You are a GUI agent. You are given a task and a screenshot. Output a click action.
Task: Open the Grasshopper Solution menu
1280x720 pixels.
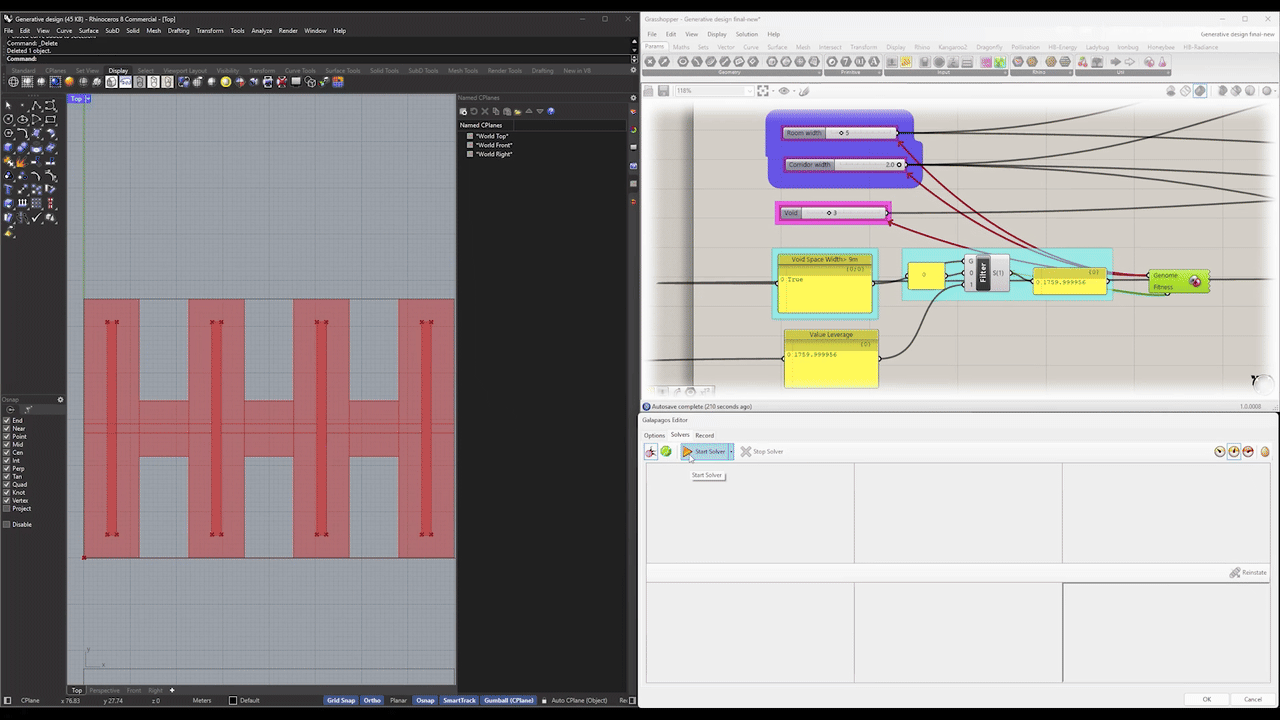point(747,34)
